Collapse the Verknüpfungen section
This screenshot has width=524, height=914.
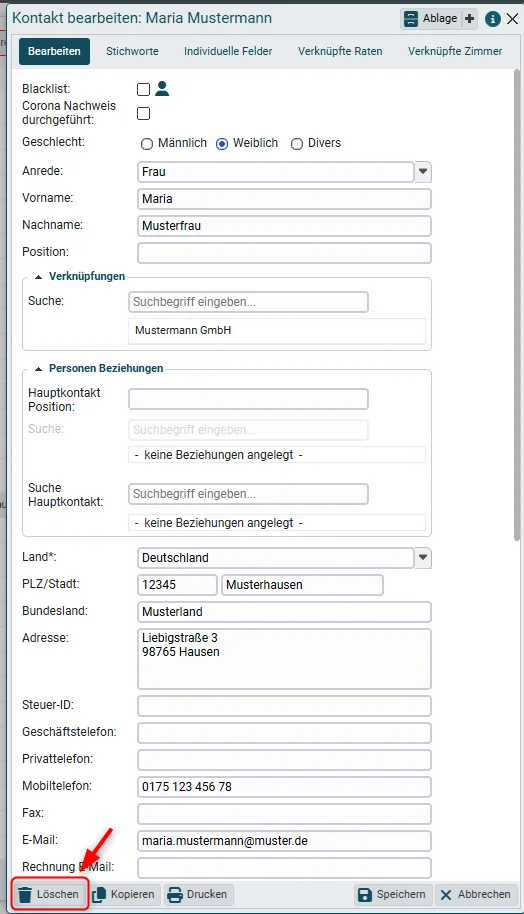click(38, 277)
